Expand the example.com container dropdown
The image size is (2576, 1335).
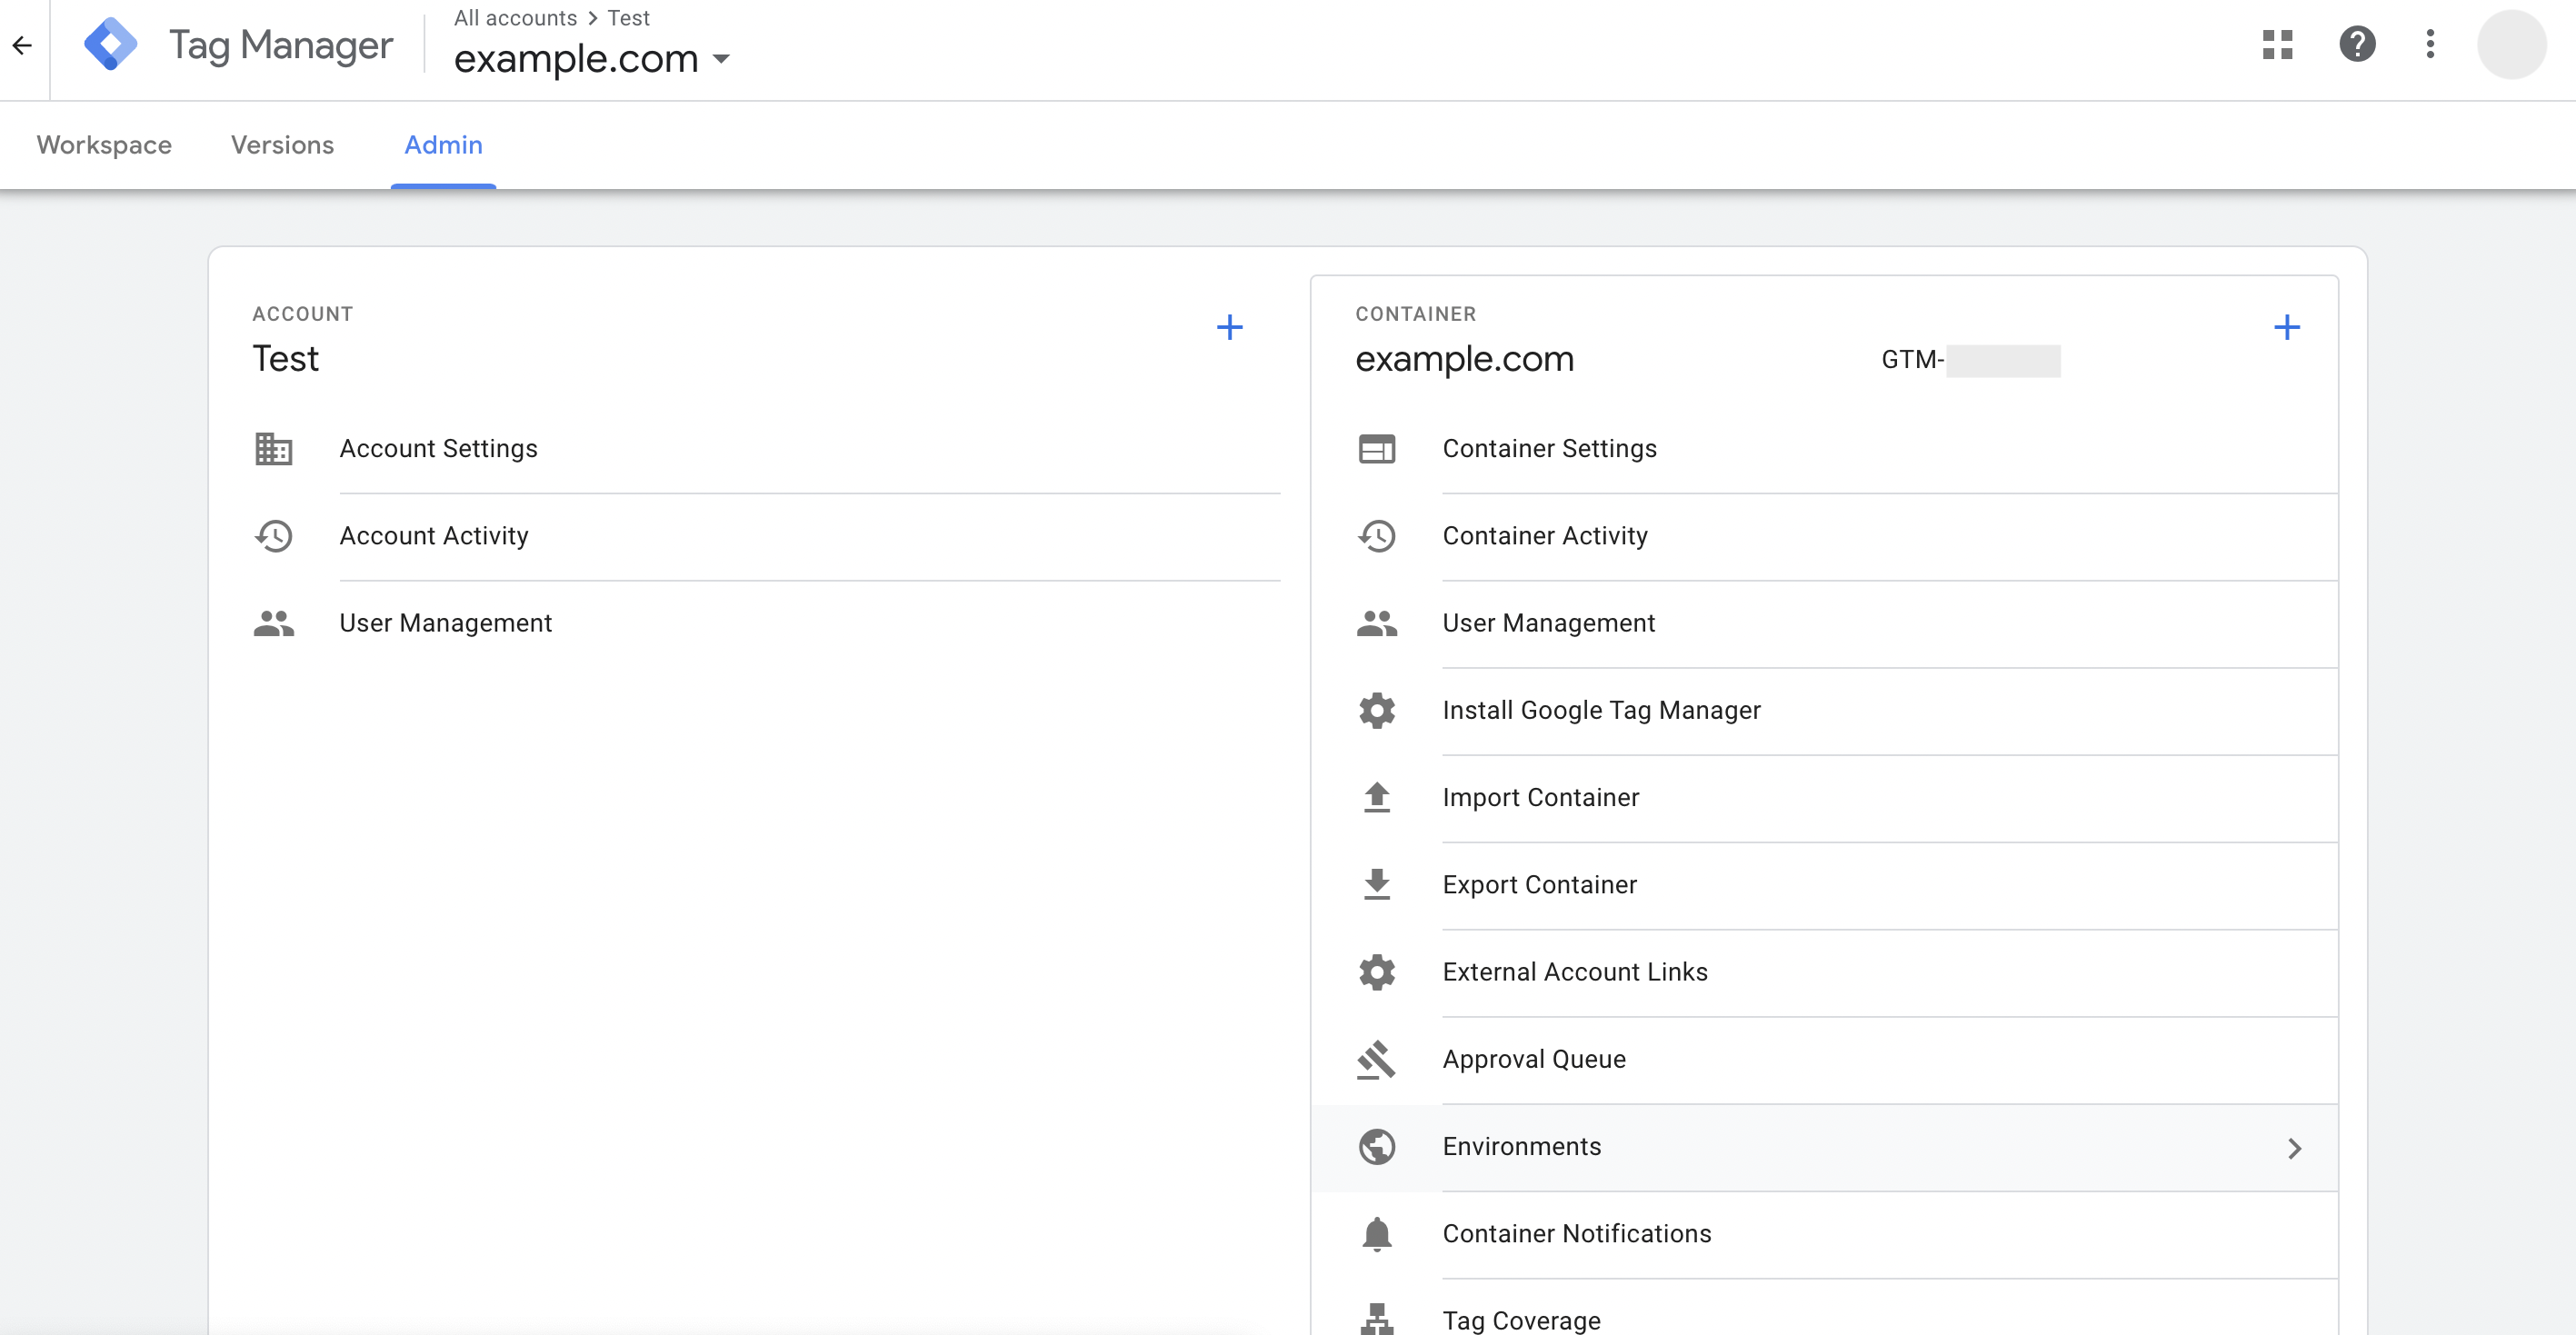tap(721, 59)
